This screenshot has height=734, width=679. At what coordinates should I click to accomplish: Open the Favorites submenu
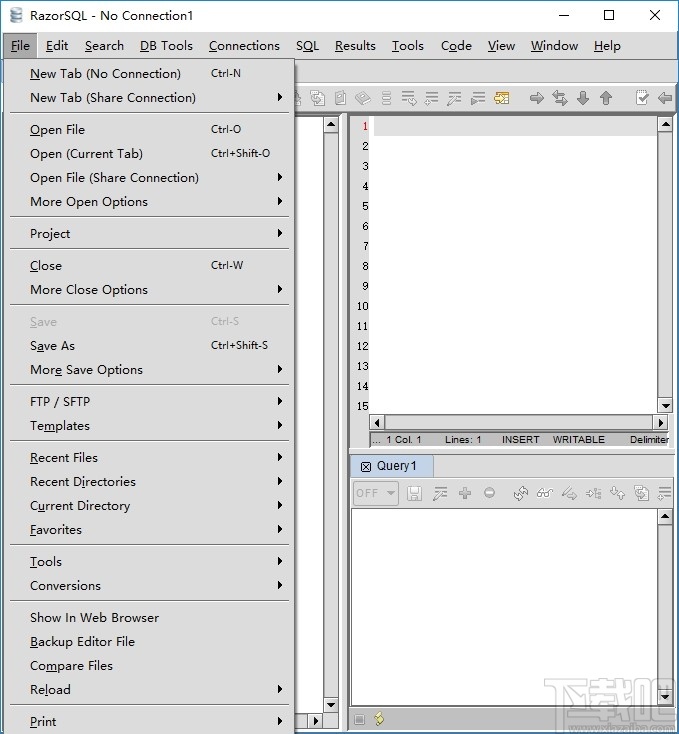pos(149,530)
